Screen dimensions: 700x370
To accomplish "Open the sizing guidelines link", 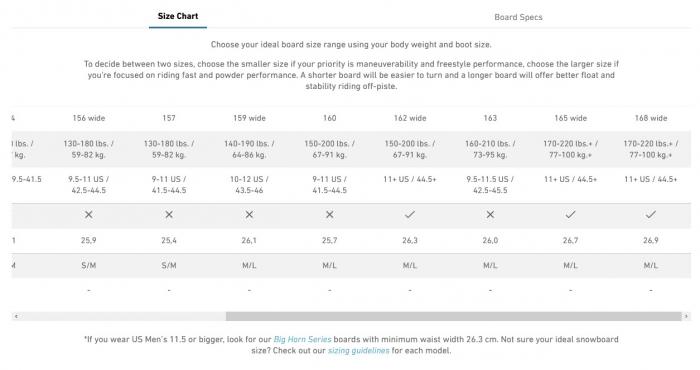I will (358, 350).
